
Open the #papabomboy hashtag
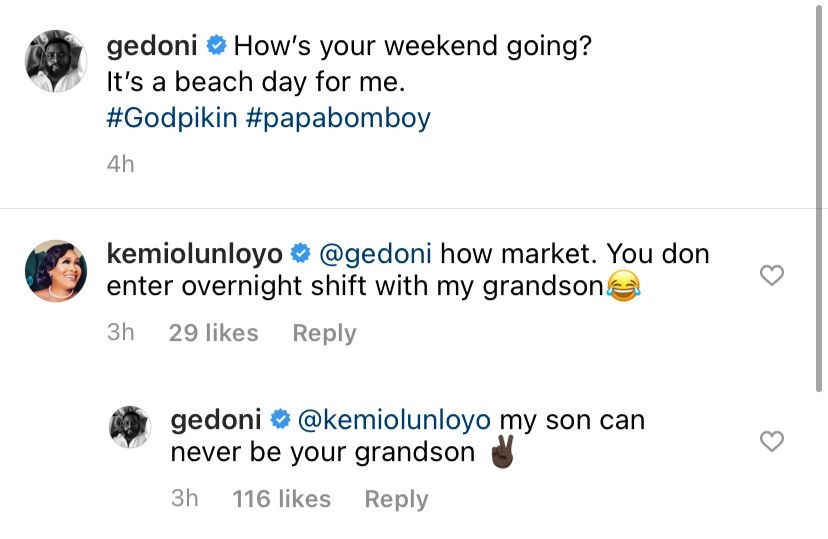point(338,118)
